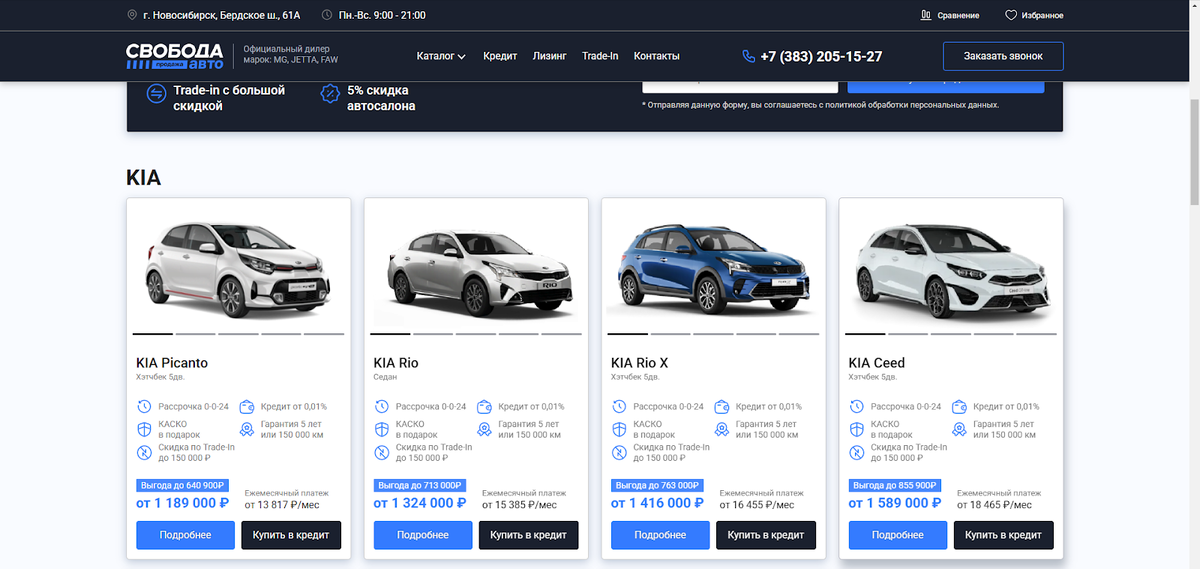Click the location pin icon near the address

[132, 15]
